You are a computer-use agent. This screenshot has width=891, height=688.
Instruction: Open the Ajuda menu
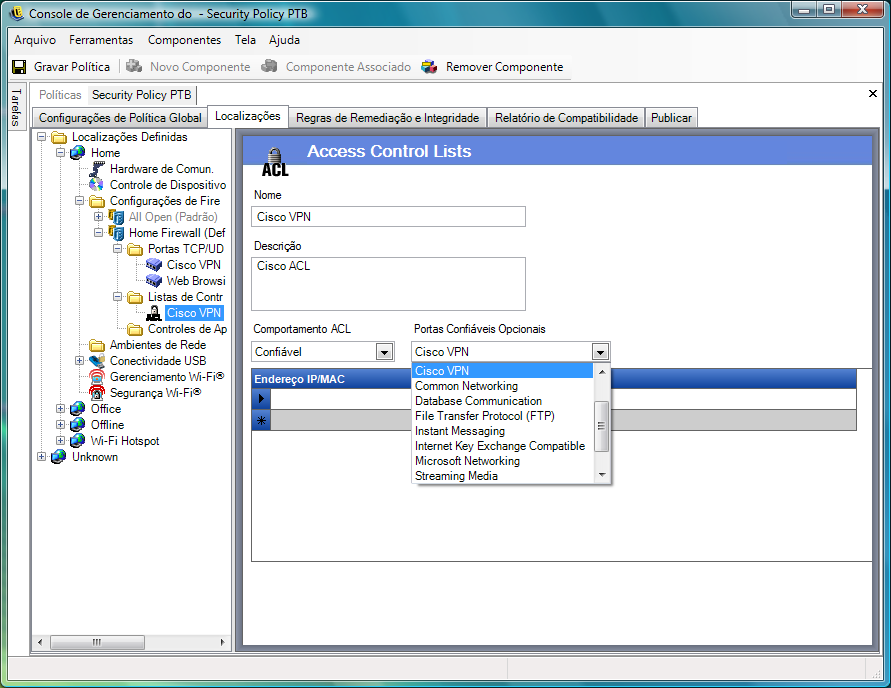(285, 40)
